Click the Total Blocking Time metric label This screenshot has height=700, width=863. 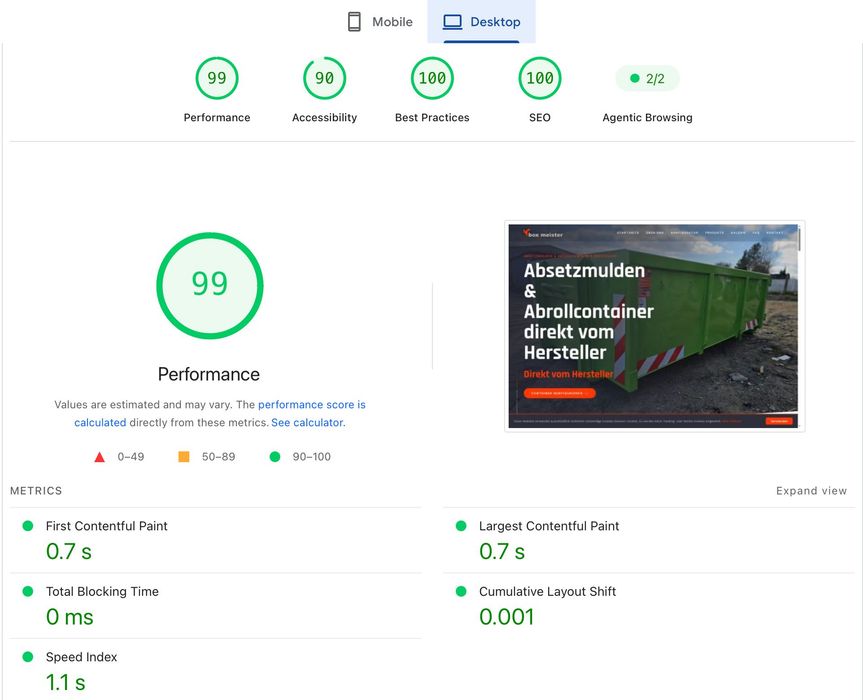pyautogui.click(x=102, y=591)
